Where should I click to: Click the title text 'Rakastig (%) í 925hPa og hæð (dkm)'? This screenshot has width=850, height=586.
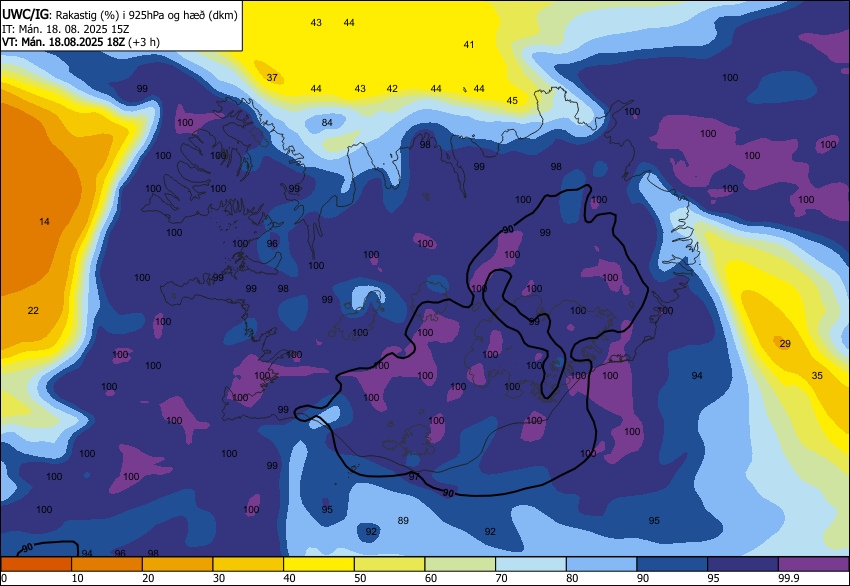point(146,15)
